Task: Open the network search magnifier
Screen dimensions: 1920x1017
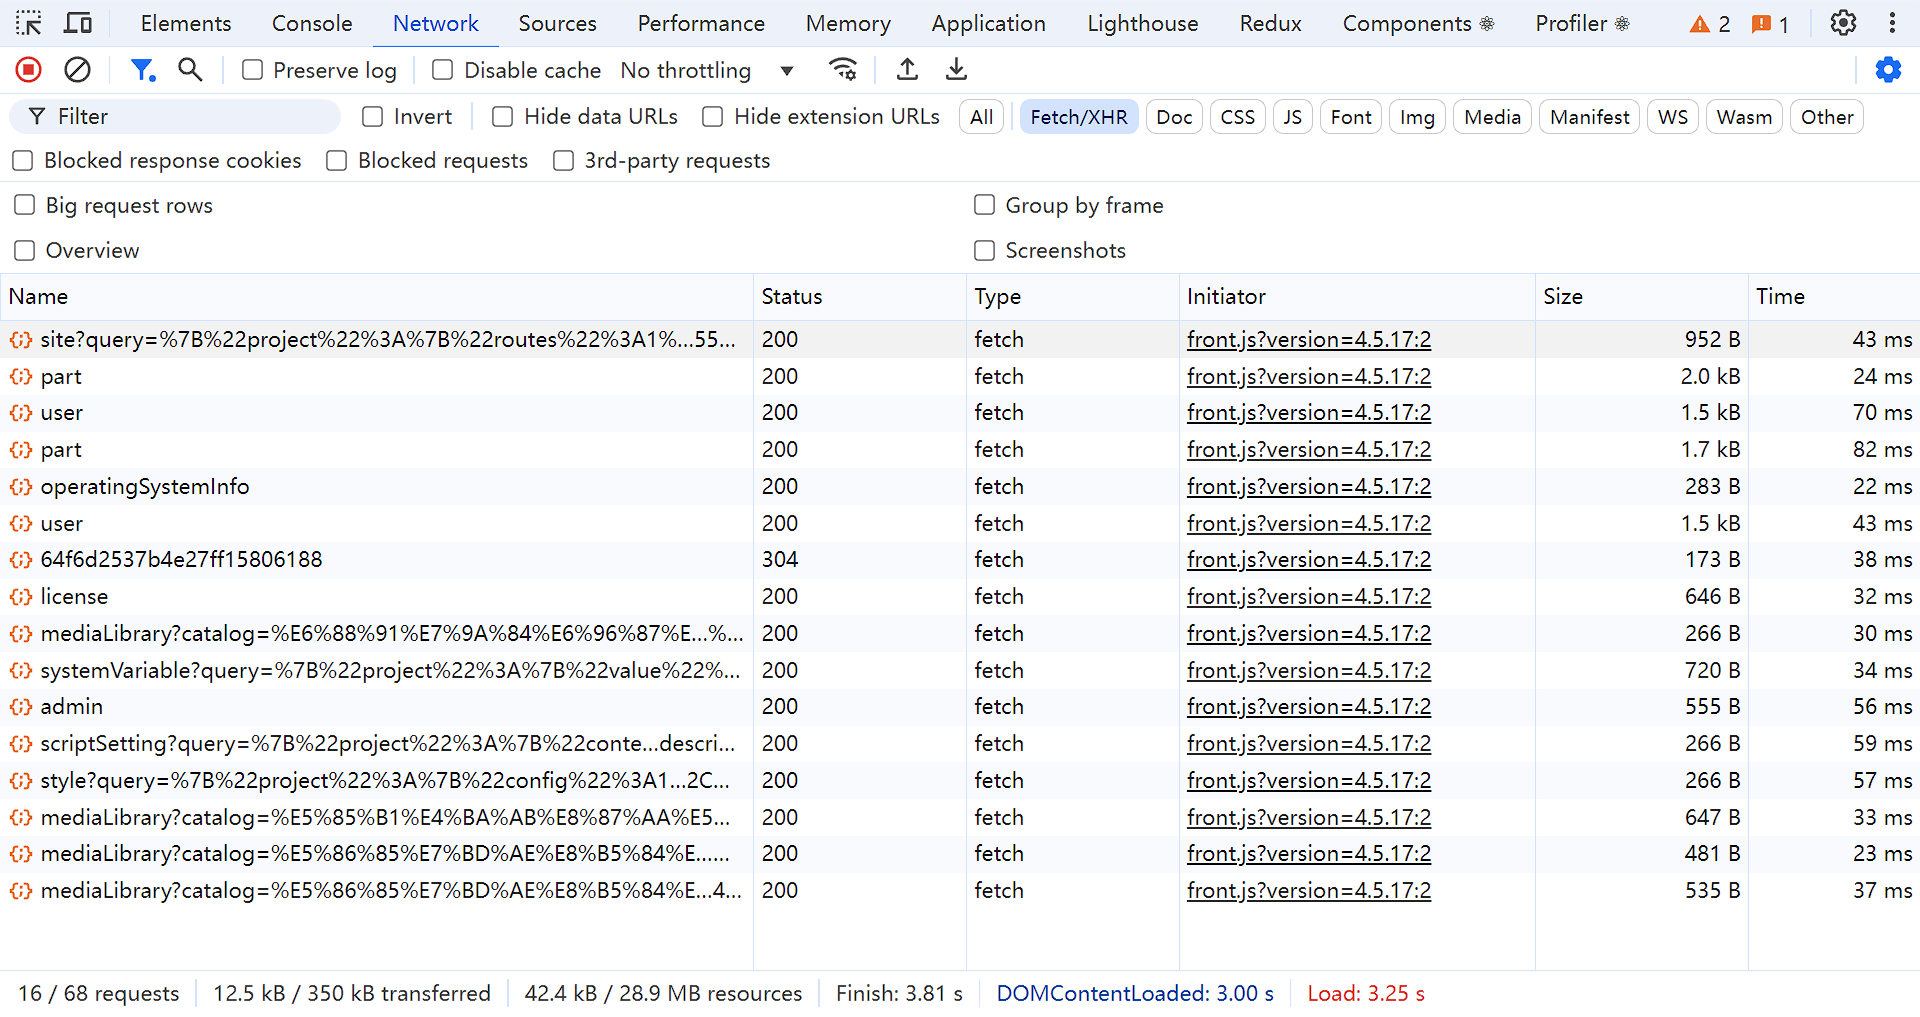Action: 190,70
